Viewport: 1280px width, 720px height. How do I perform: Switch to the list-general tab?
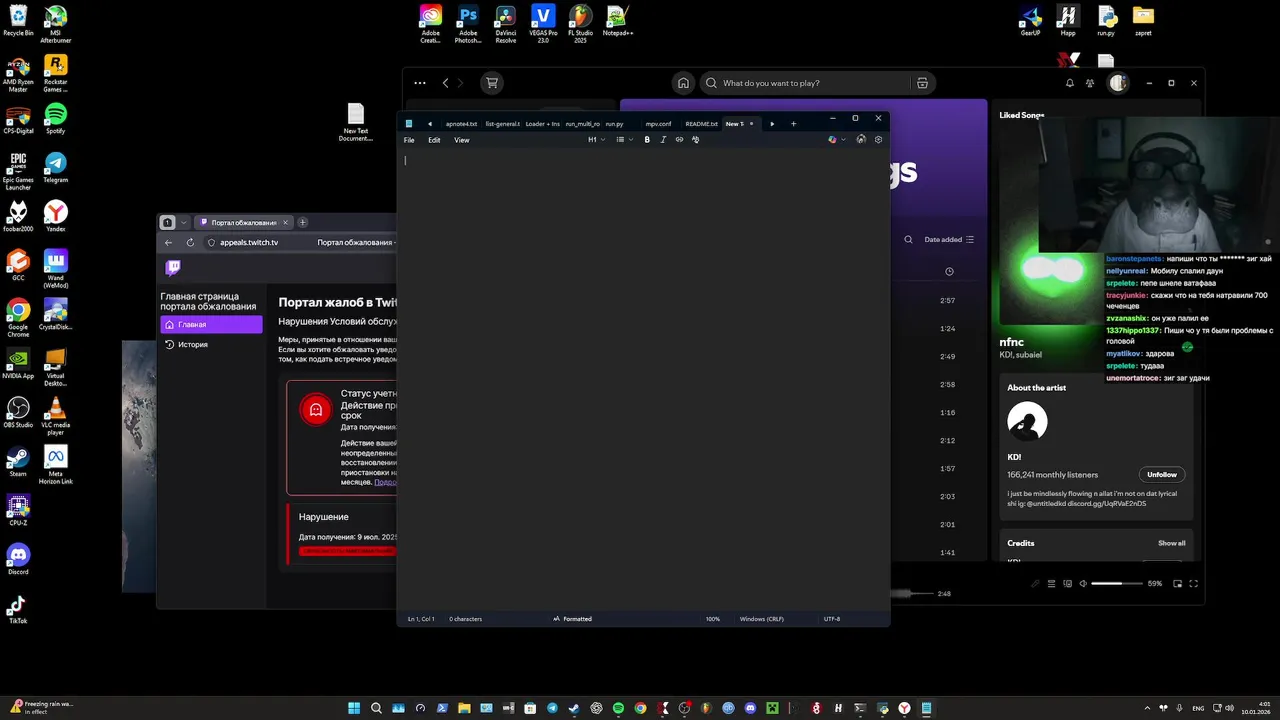coord(502,124)
